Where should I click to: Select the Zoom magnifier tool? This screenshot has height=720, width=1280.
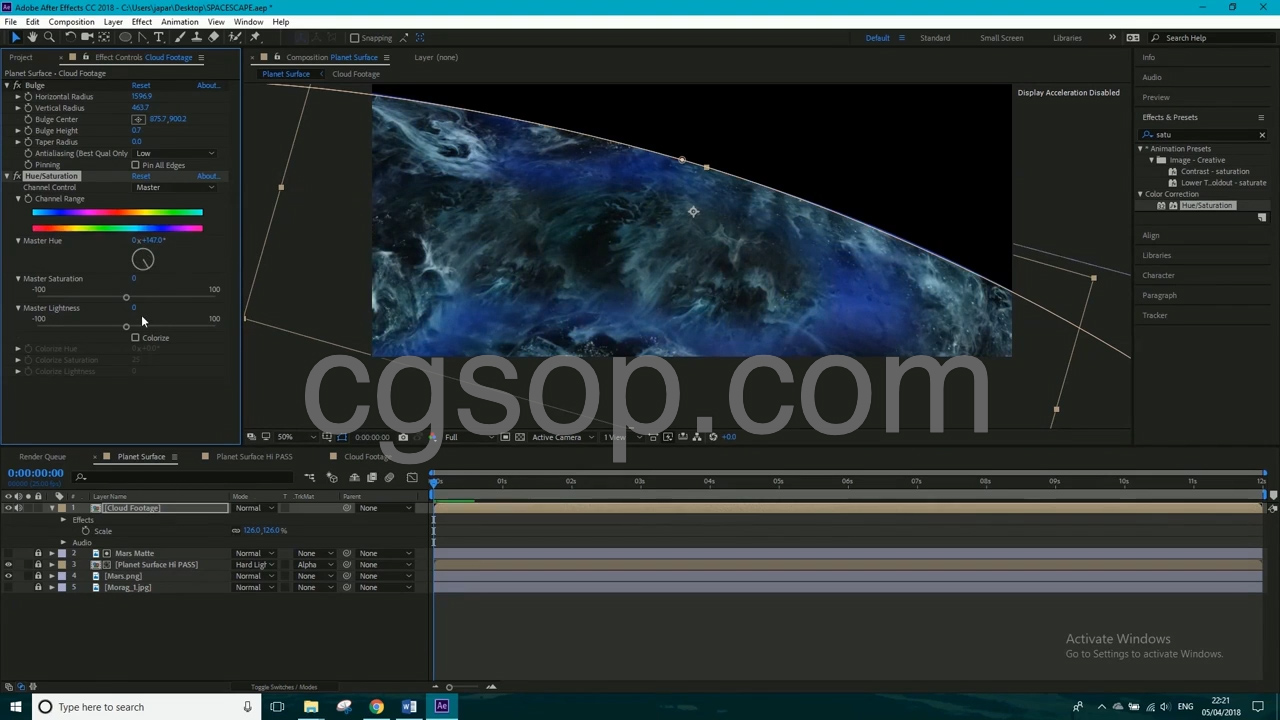coord(49,38)
